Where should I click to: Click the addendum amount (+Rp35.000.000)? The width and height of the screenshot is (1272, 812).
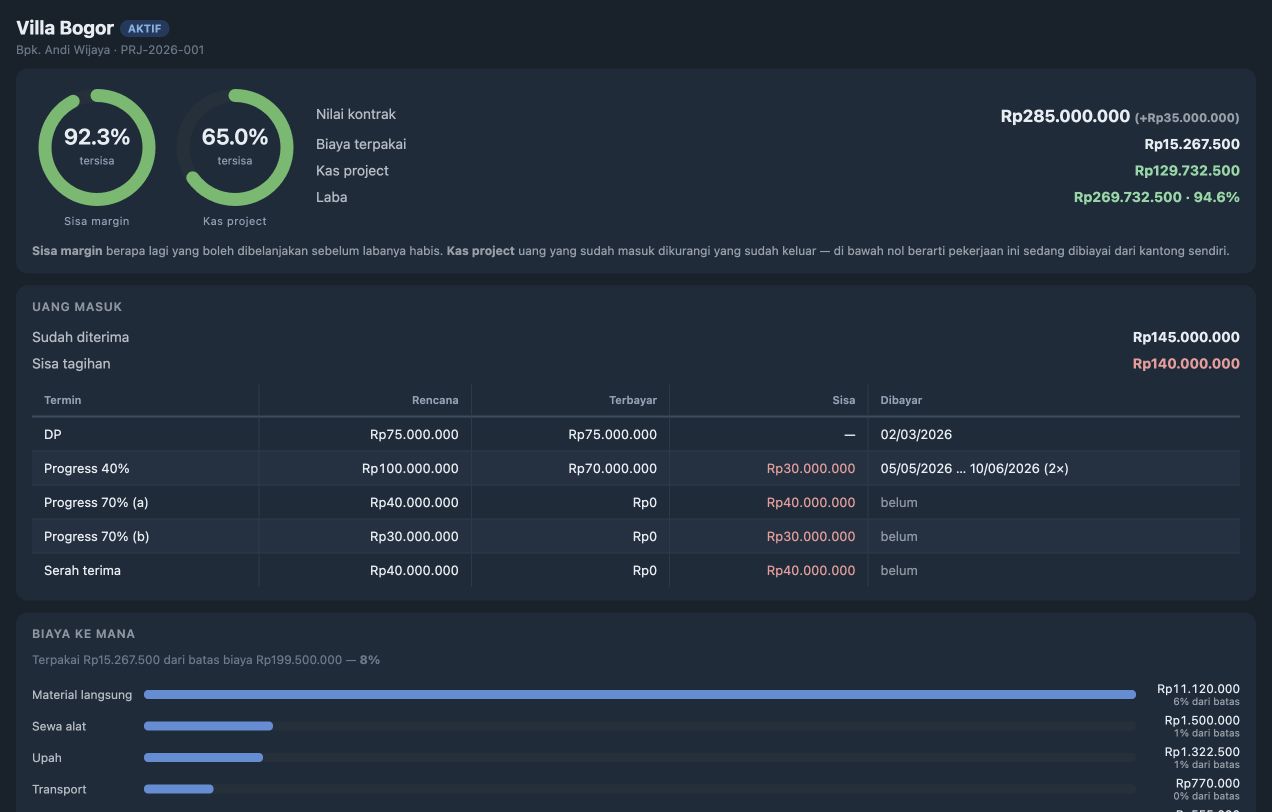pos(1187,118)
